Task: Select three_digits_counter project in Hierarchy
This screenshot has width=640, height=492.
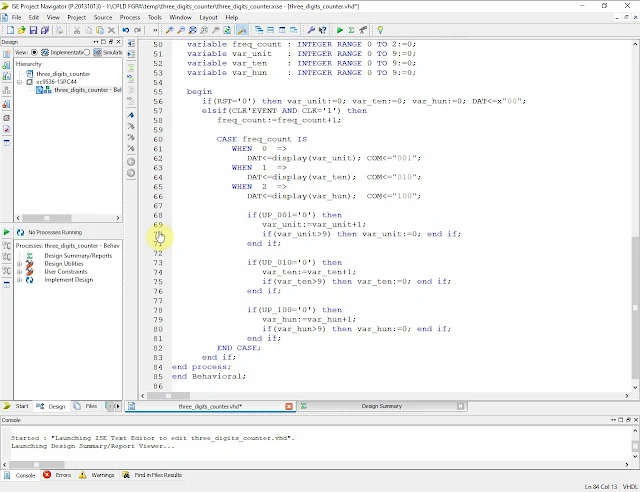Action: coord(63,74)
